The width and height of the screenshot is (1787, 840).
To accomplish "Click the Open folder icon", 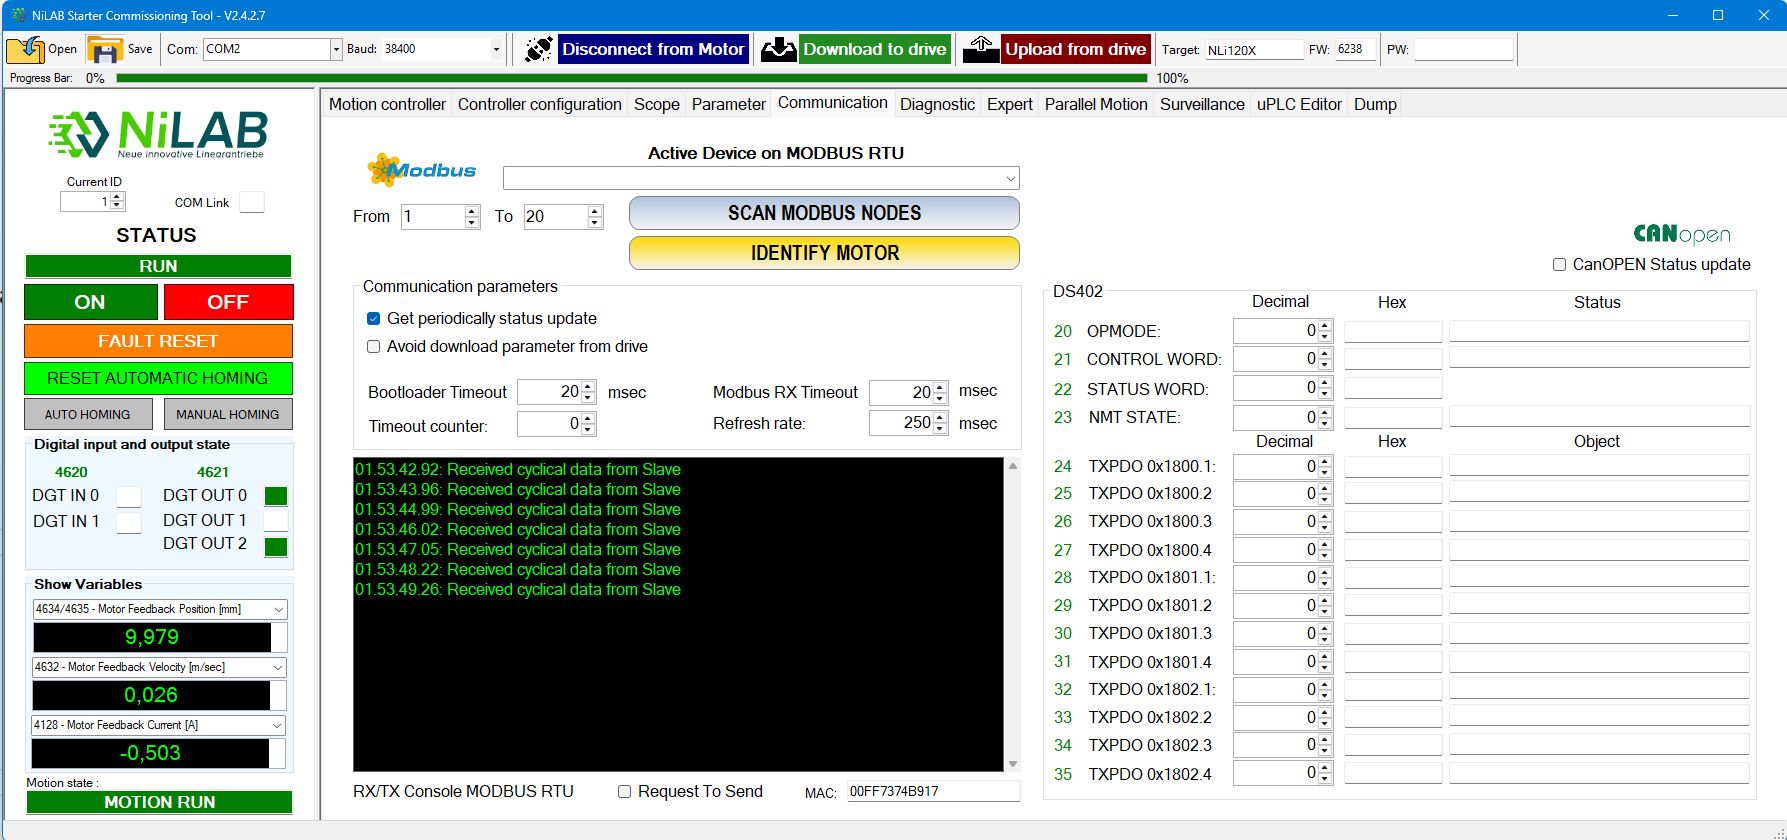I will tap(26, 49).
